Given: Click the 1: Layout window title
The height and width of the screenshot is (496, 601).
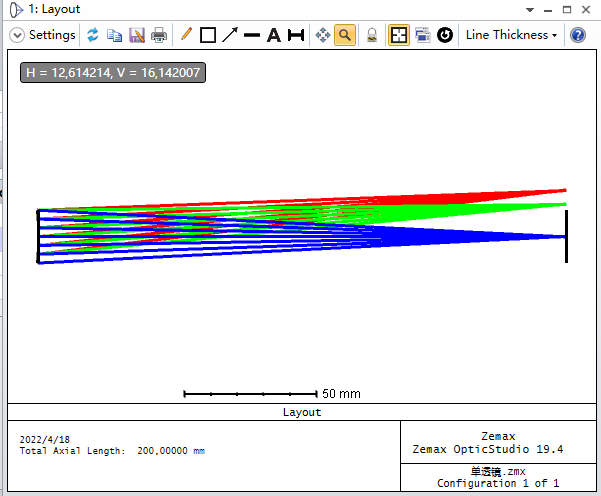Looking at the screenshot, I should [x=54, y=9].
